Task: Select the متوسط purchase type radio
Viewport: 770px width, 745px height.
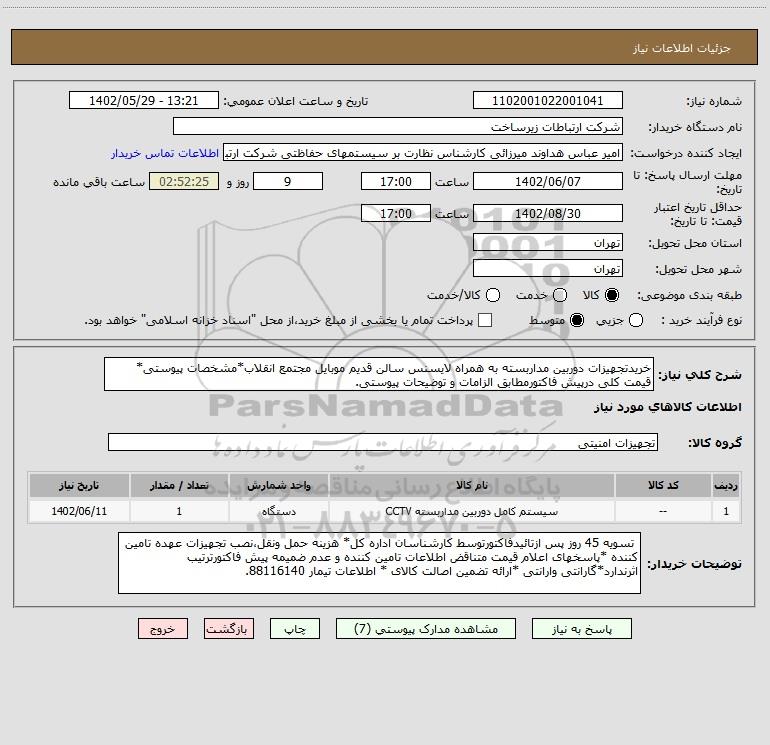Action: coord(577,321)
